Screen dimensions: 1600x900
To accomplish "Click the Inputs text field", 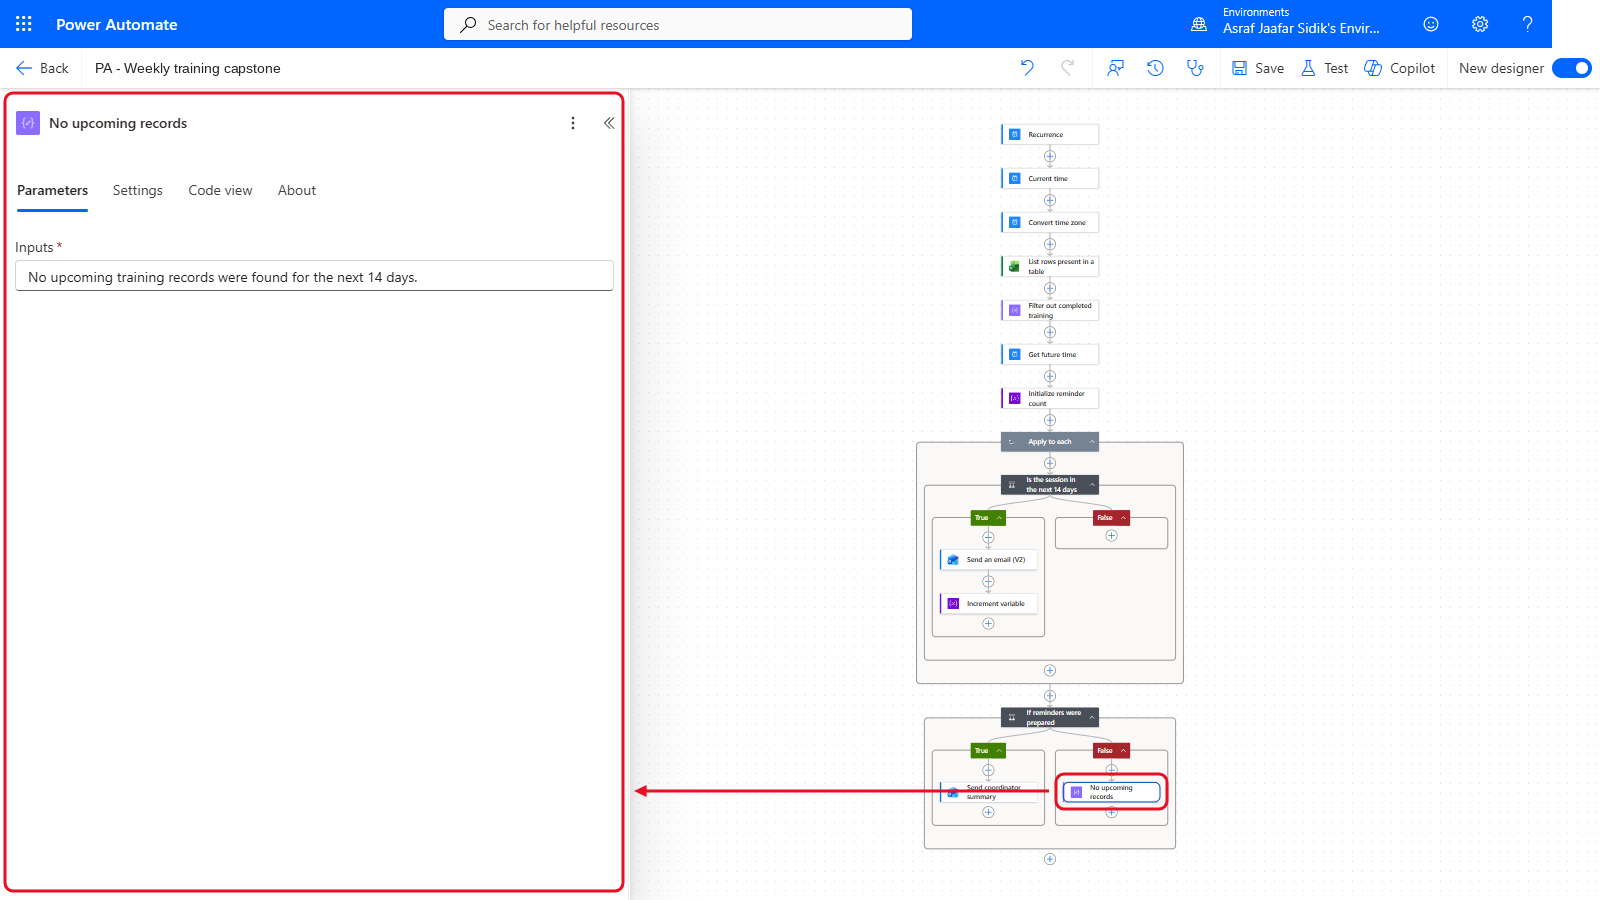I will pyautogui.click(x=314, y=276).
